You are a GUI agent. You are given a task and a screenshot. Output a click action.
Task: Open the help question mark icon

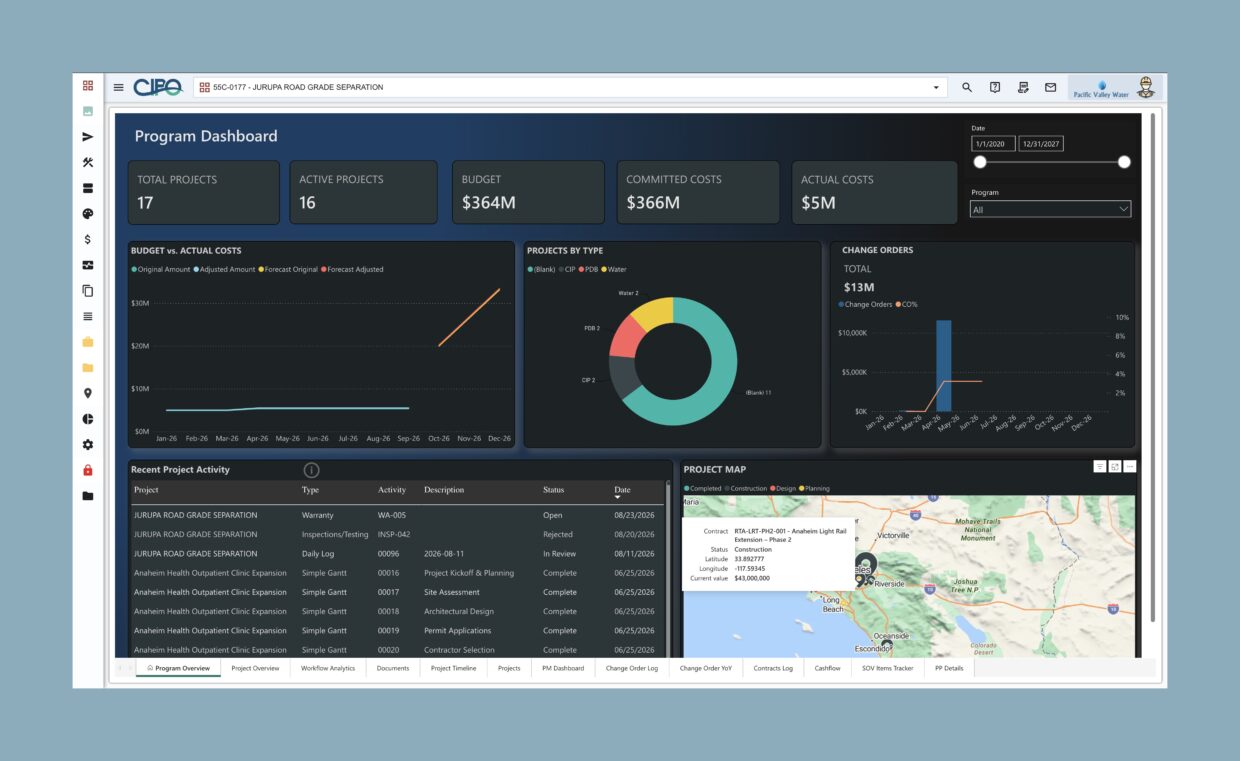[x=995, y=87]
